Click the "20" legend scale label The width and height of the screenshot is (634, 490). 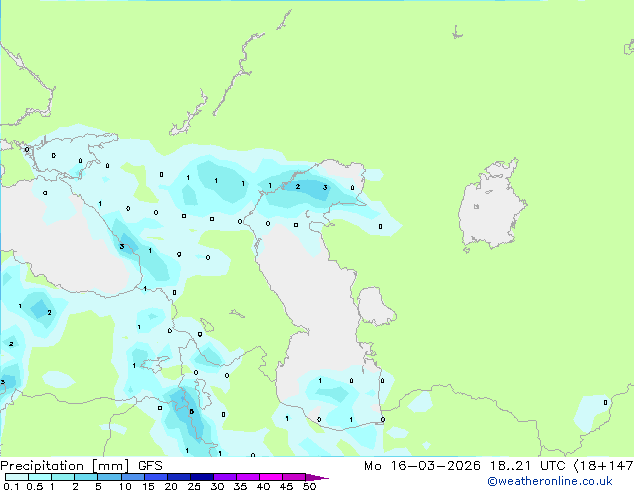171,486
